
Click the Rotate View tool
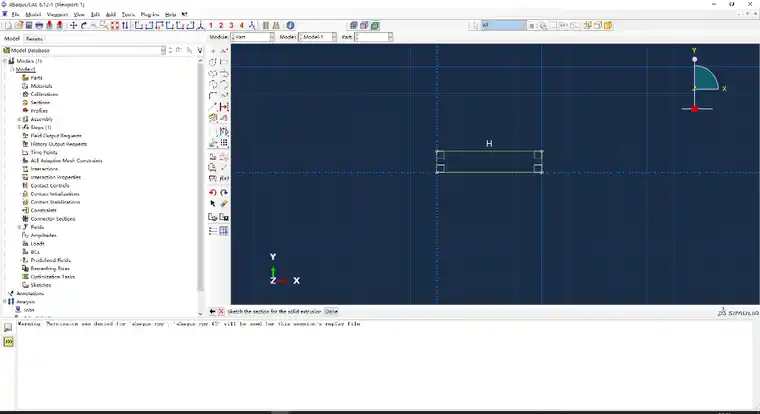click(x=83, y=25)
